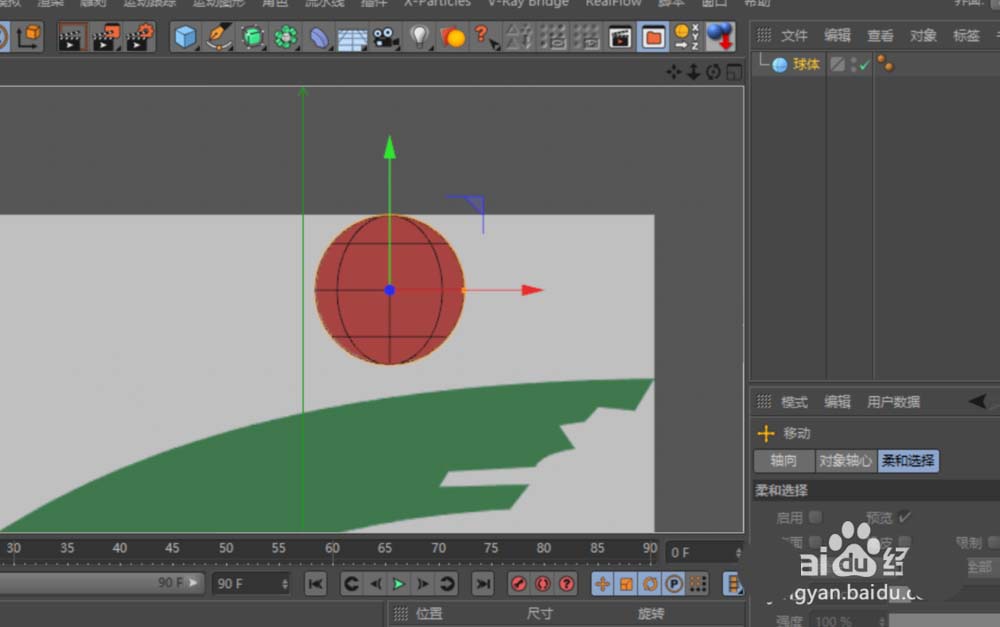Click the 0 F current frame stepper
Screen dimensions: 1000x627
pos(738,552)
